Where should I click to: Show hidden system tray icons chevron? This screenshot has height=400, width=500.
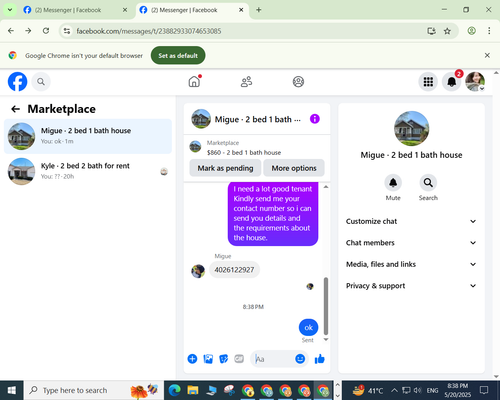(x=394, y=390)
